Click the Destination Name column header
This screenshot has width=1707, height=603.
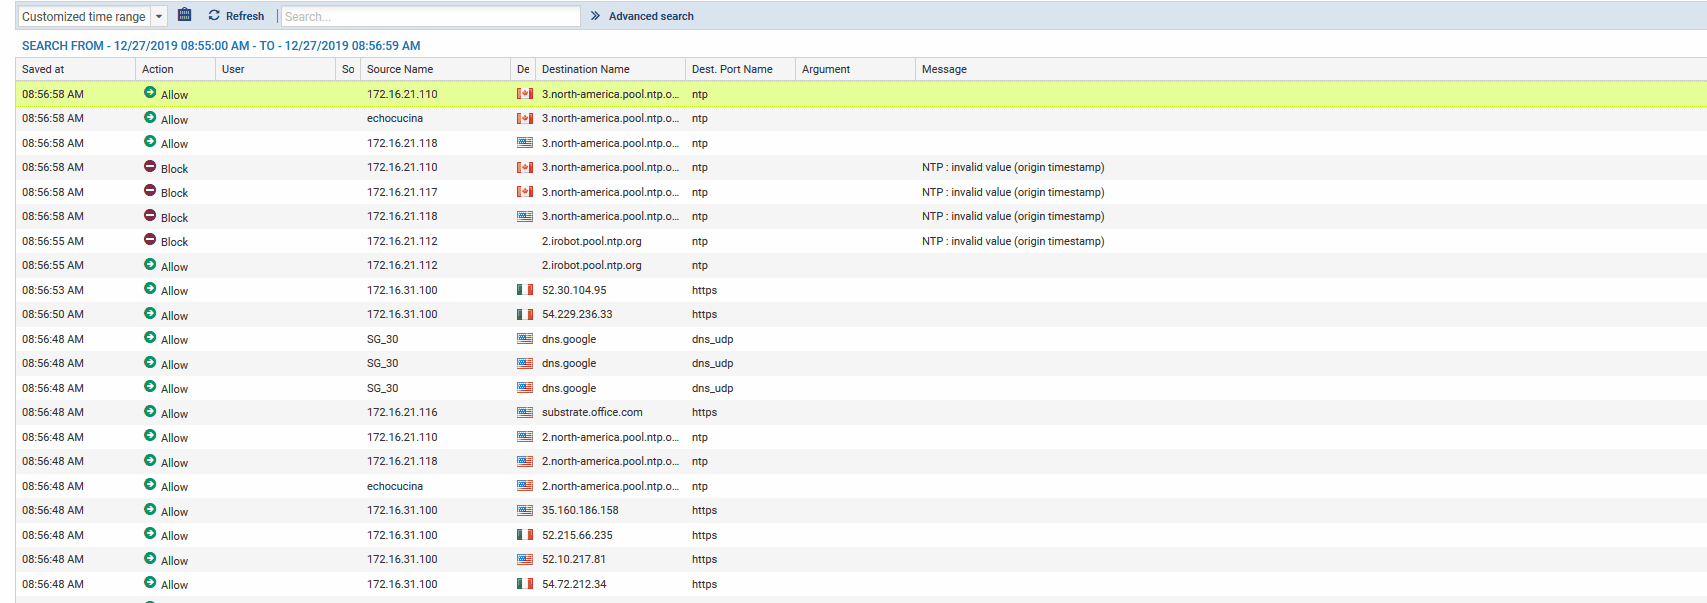pos(611,69)
